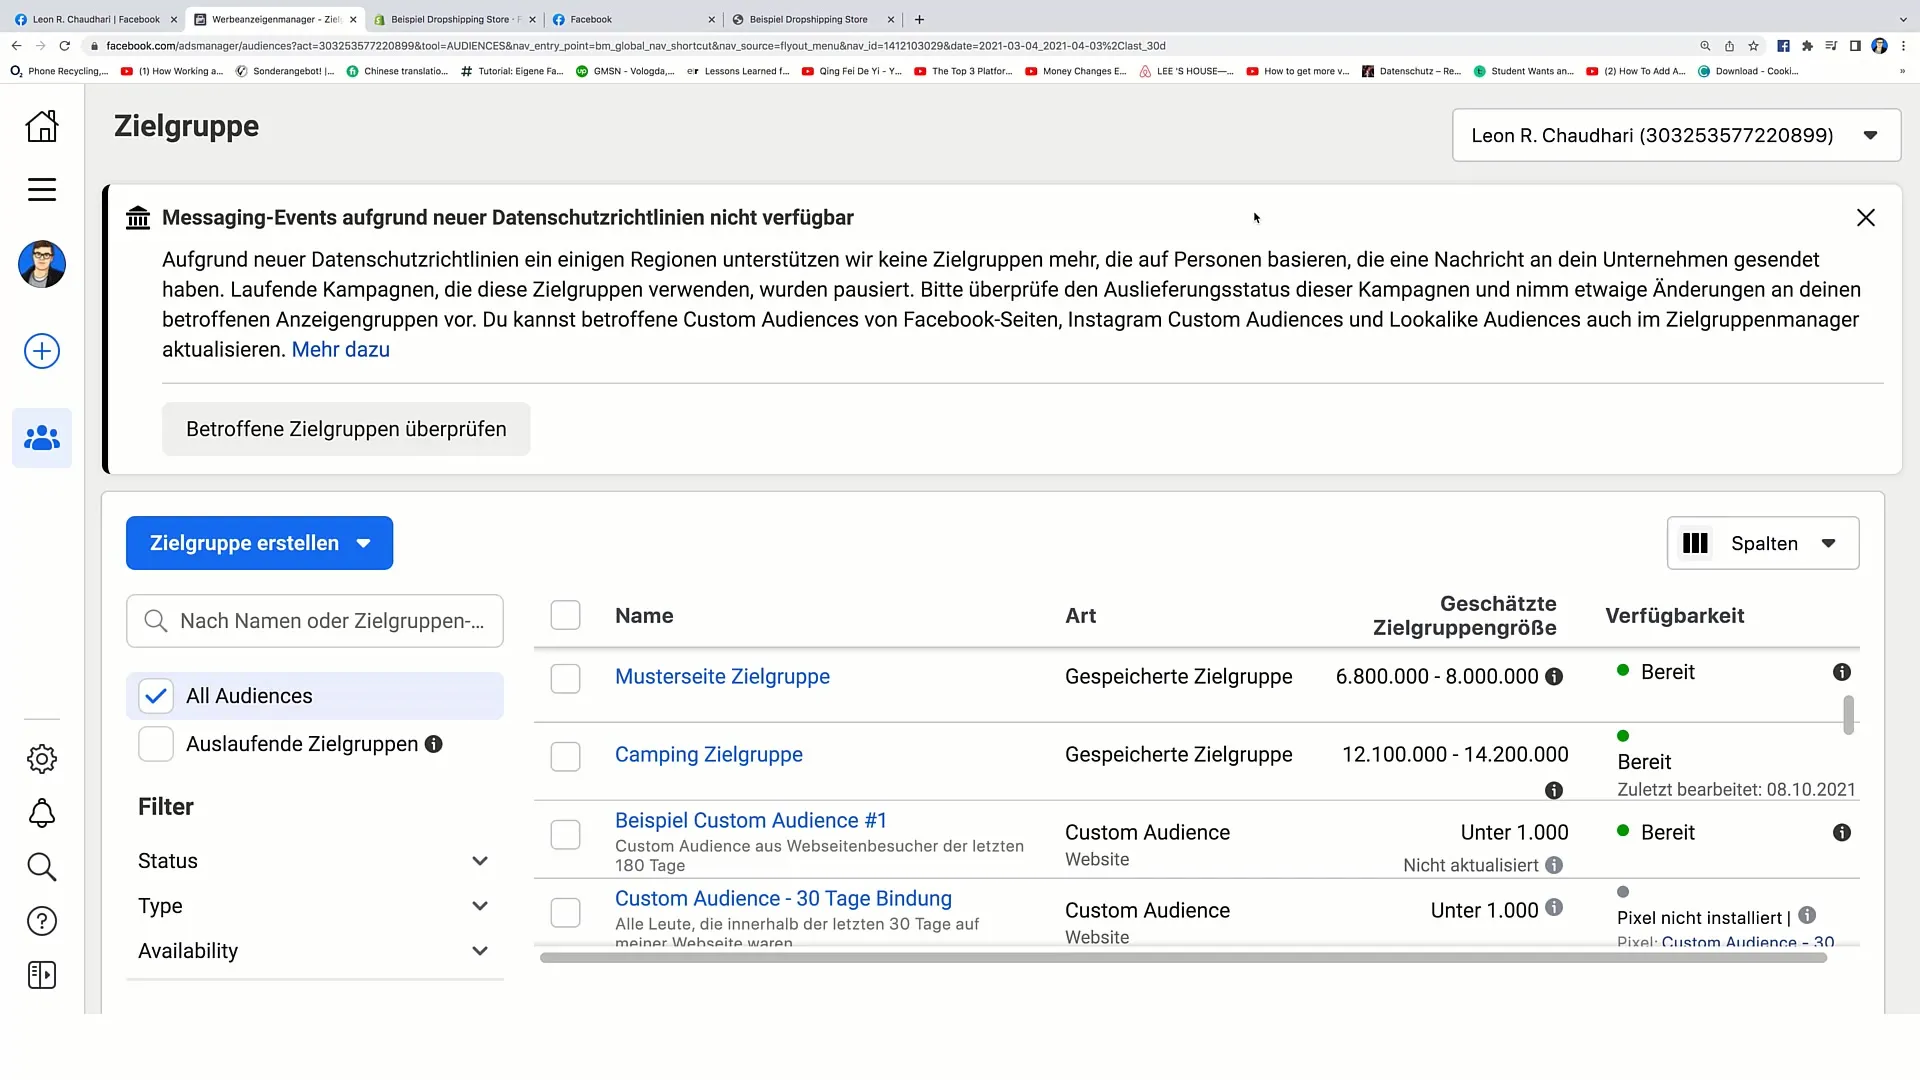Click the Name column header

pyautogui.click(x=644, y=616)
